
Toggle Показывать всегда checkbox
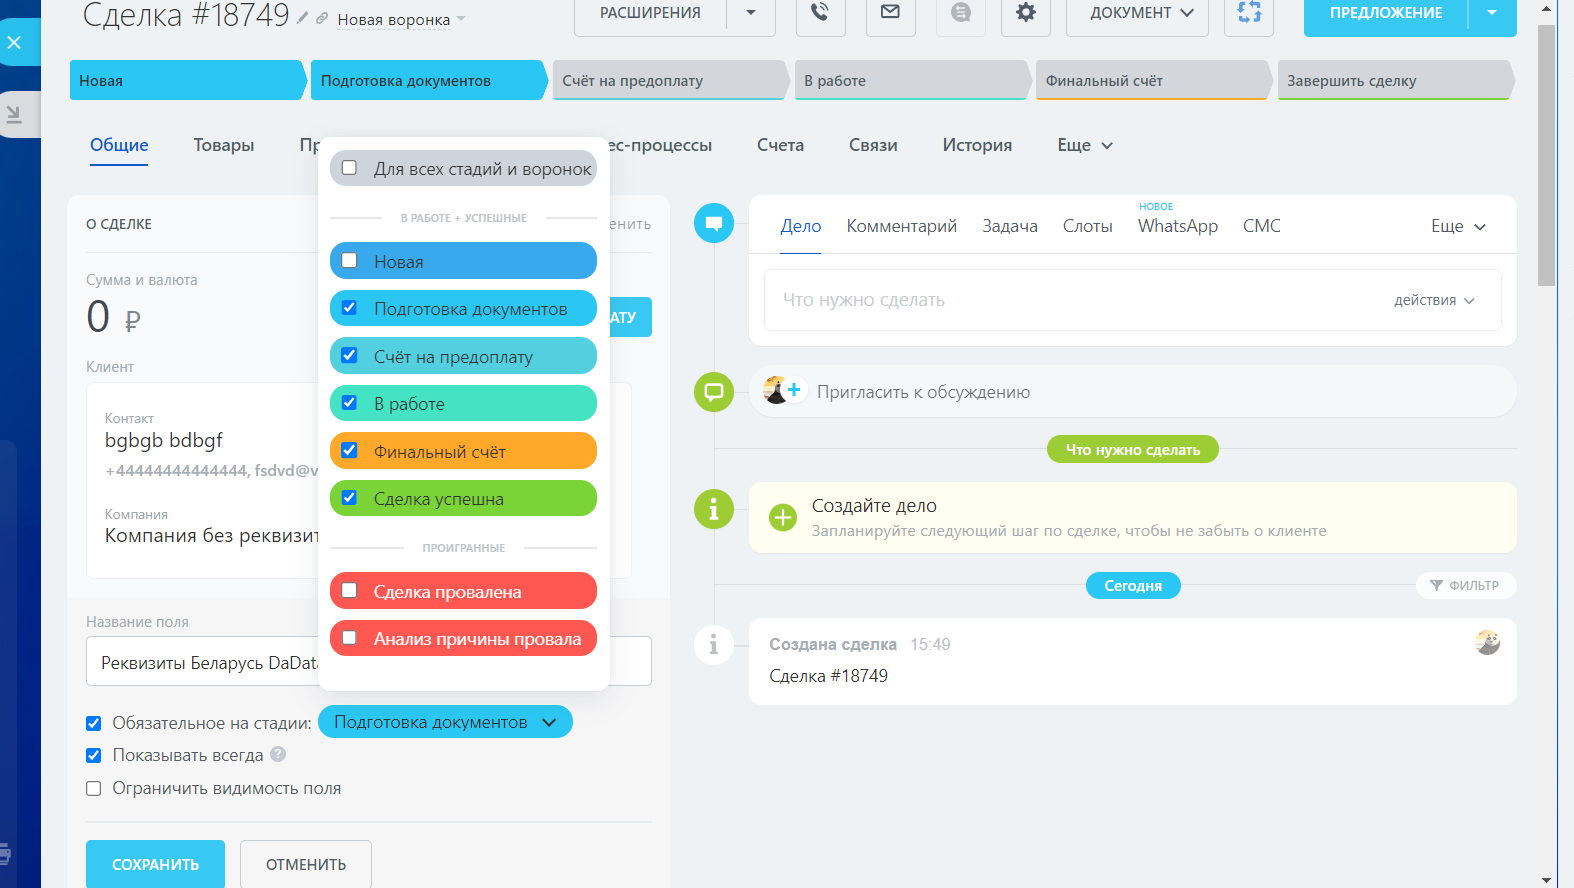coord(94,755)
